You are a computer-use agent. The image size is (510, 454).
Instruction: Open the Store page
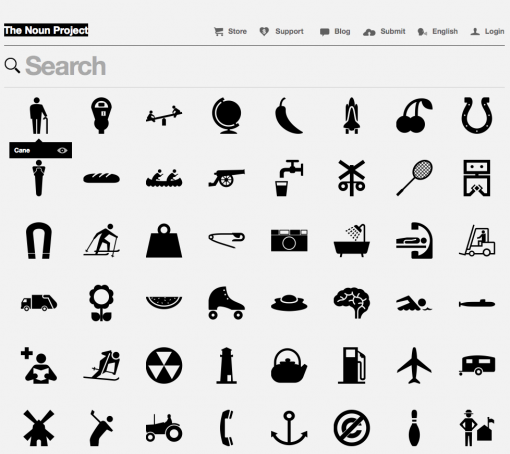tap(230, 31)
